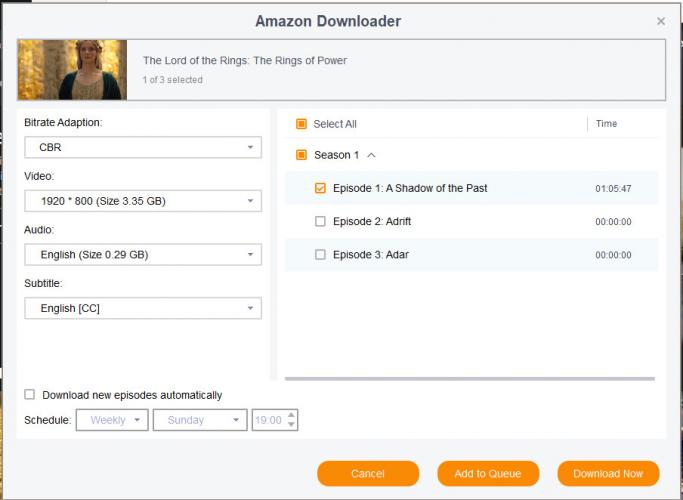The image size is (683, 500).
Task: Close the Amazon Downloader dialog
Action: pyautogui.click(x=660, y=21)
